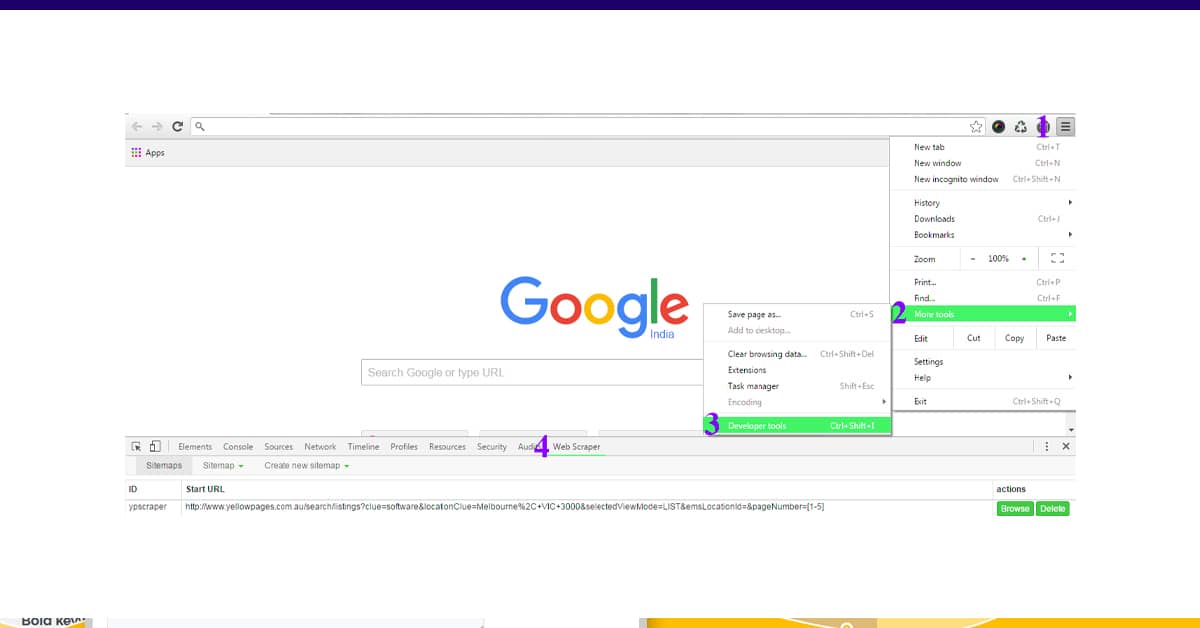Screen dimensions: 1200x628
Task: Open the Chrome hamburger menu icon
Action: [1066, 127]
